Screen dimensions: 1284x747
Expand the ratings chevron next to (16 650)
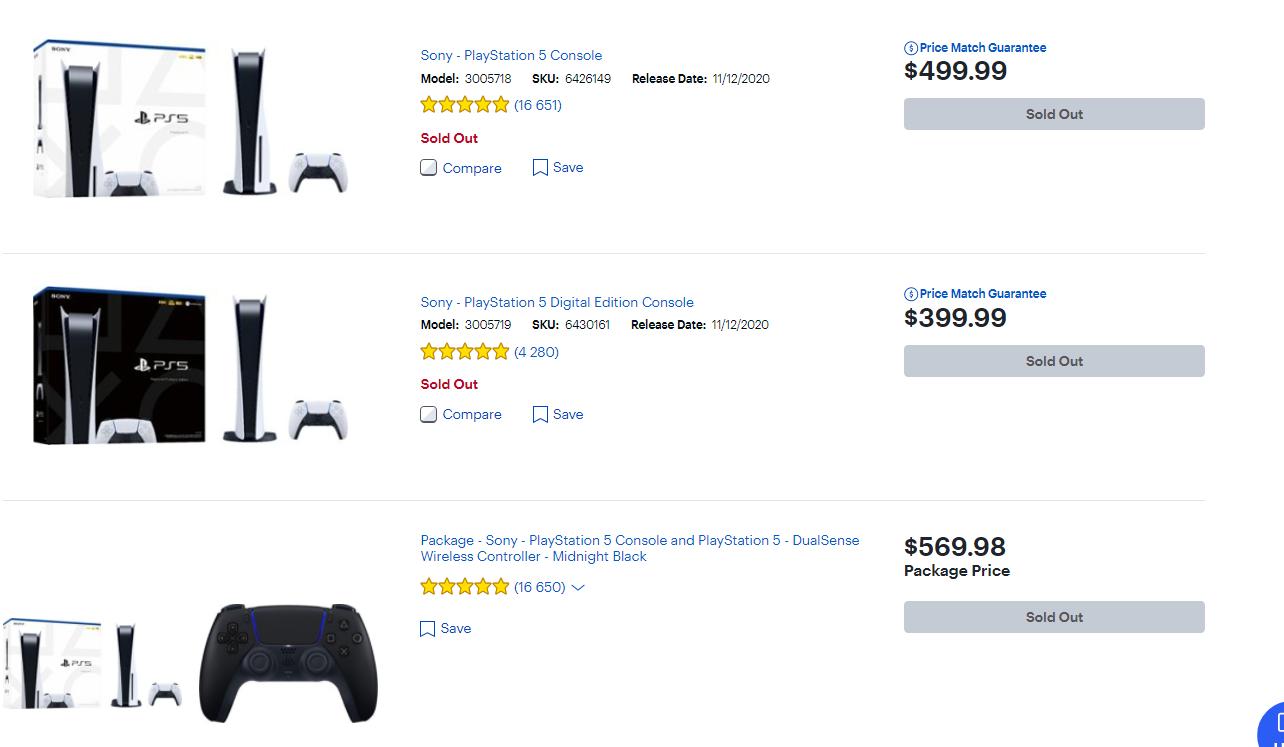(x=578, y=588)
